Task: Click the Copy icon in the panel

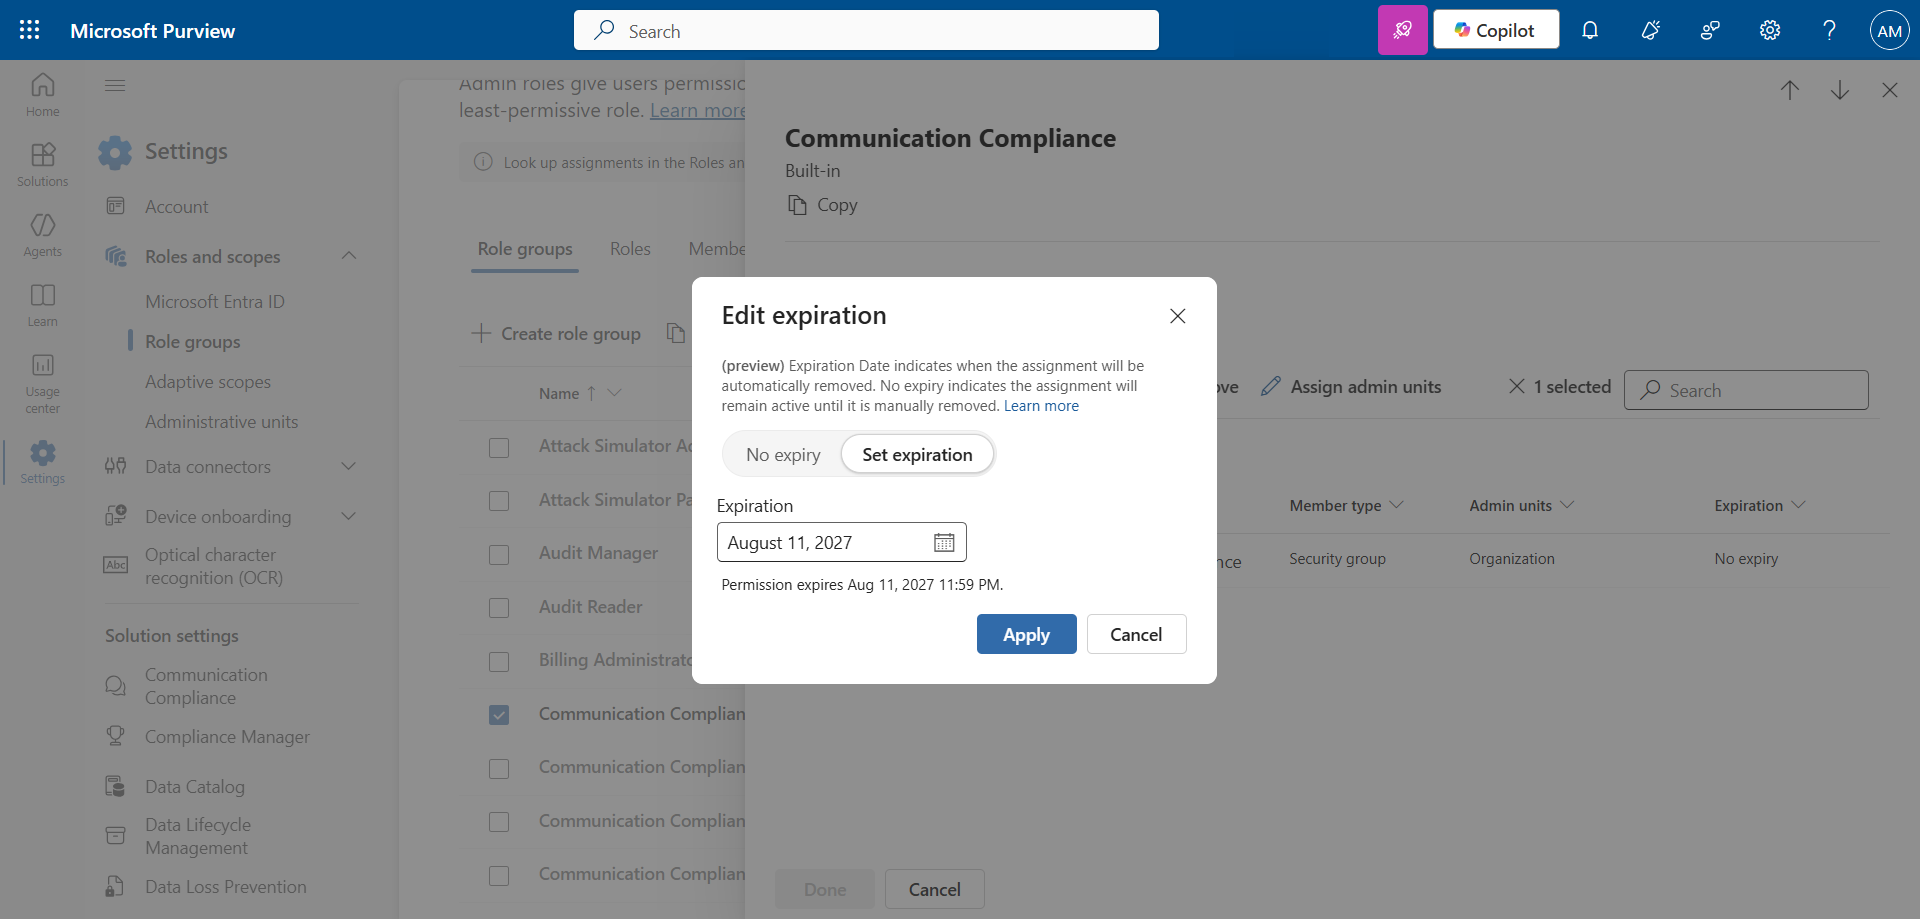Action: coord(797,205)
